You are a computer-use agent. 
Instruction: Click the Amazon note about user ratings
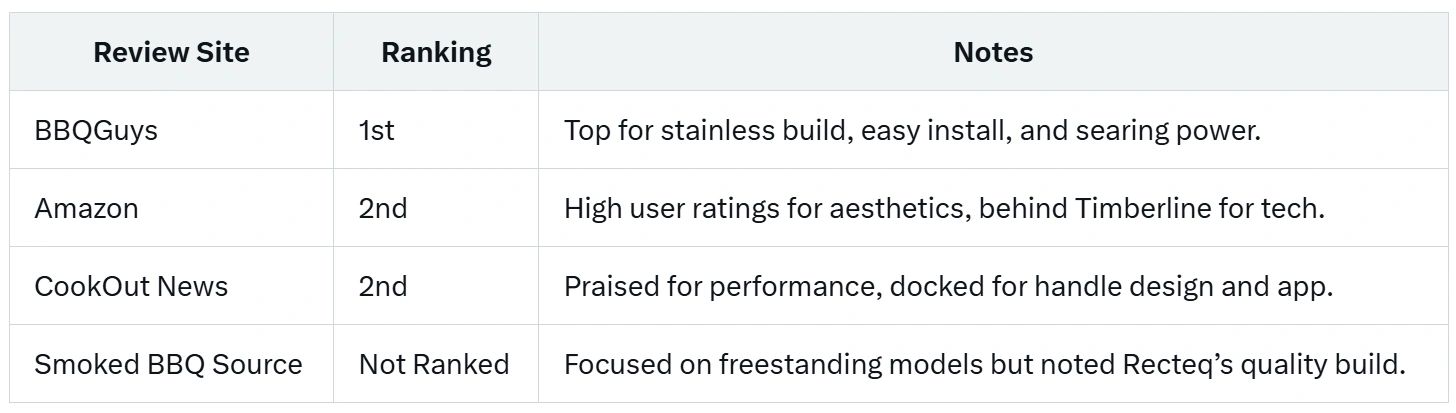click(x=944, y=208)
